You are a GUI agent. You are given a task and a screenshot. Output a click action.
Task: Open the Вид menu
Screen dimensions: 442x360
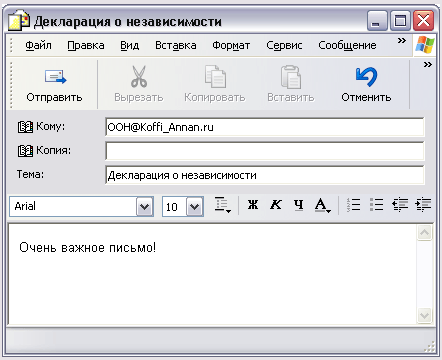[x=130, y=45]
